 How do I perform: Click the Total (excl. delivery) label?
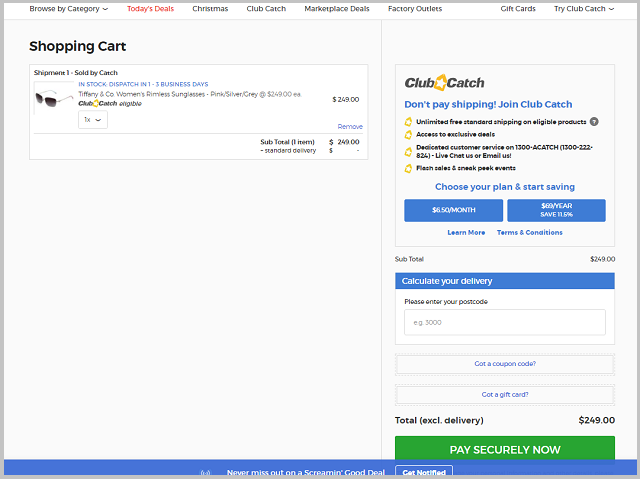click(439, 420)
